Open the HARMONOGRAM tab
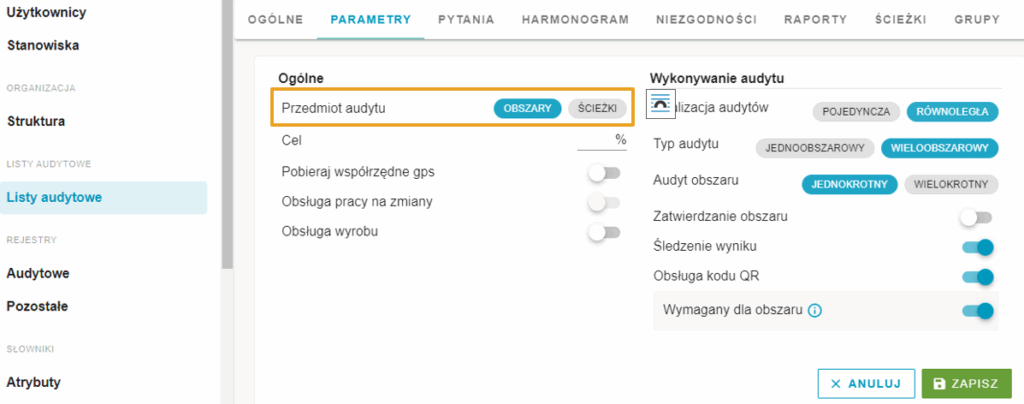This screenshot has height=404, width=1024. (x=575, y=20)
